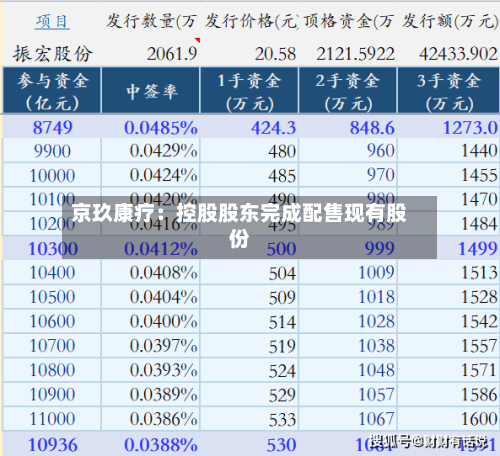Select the 504 cell

tap(249, 272)
